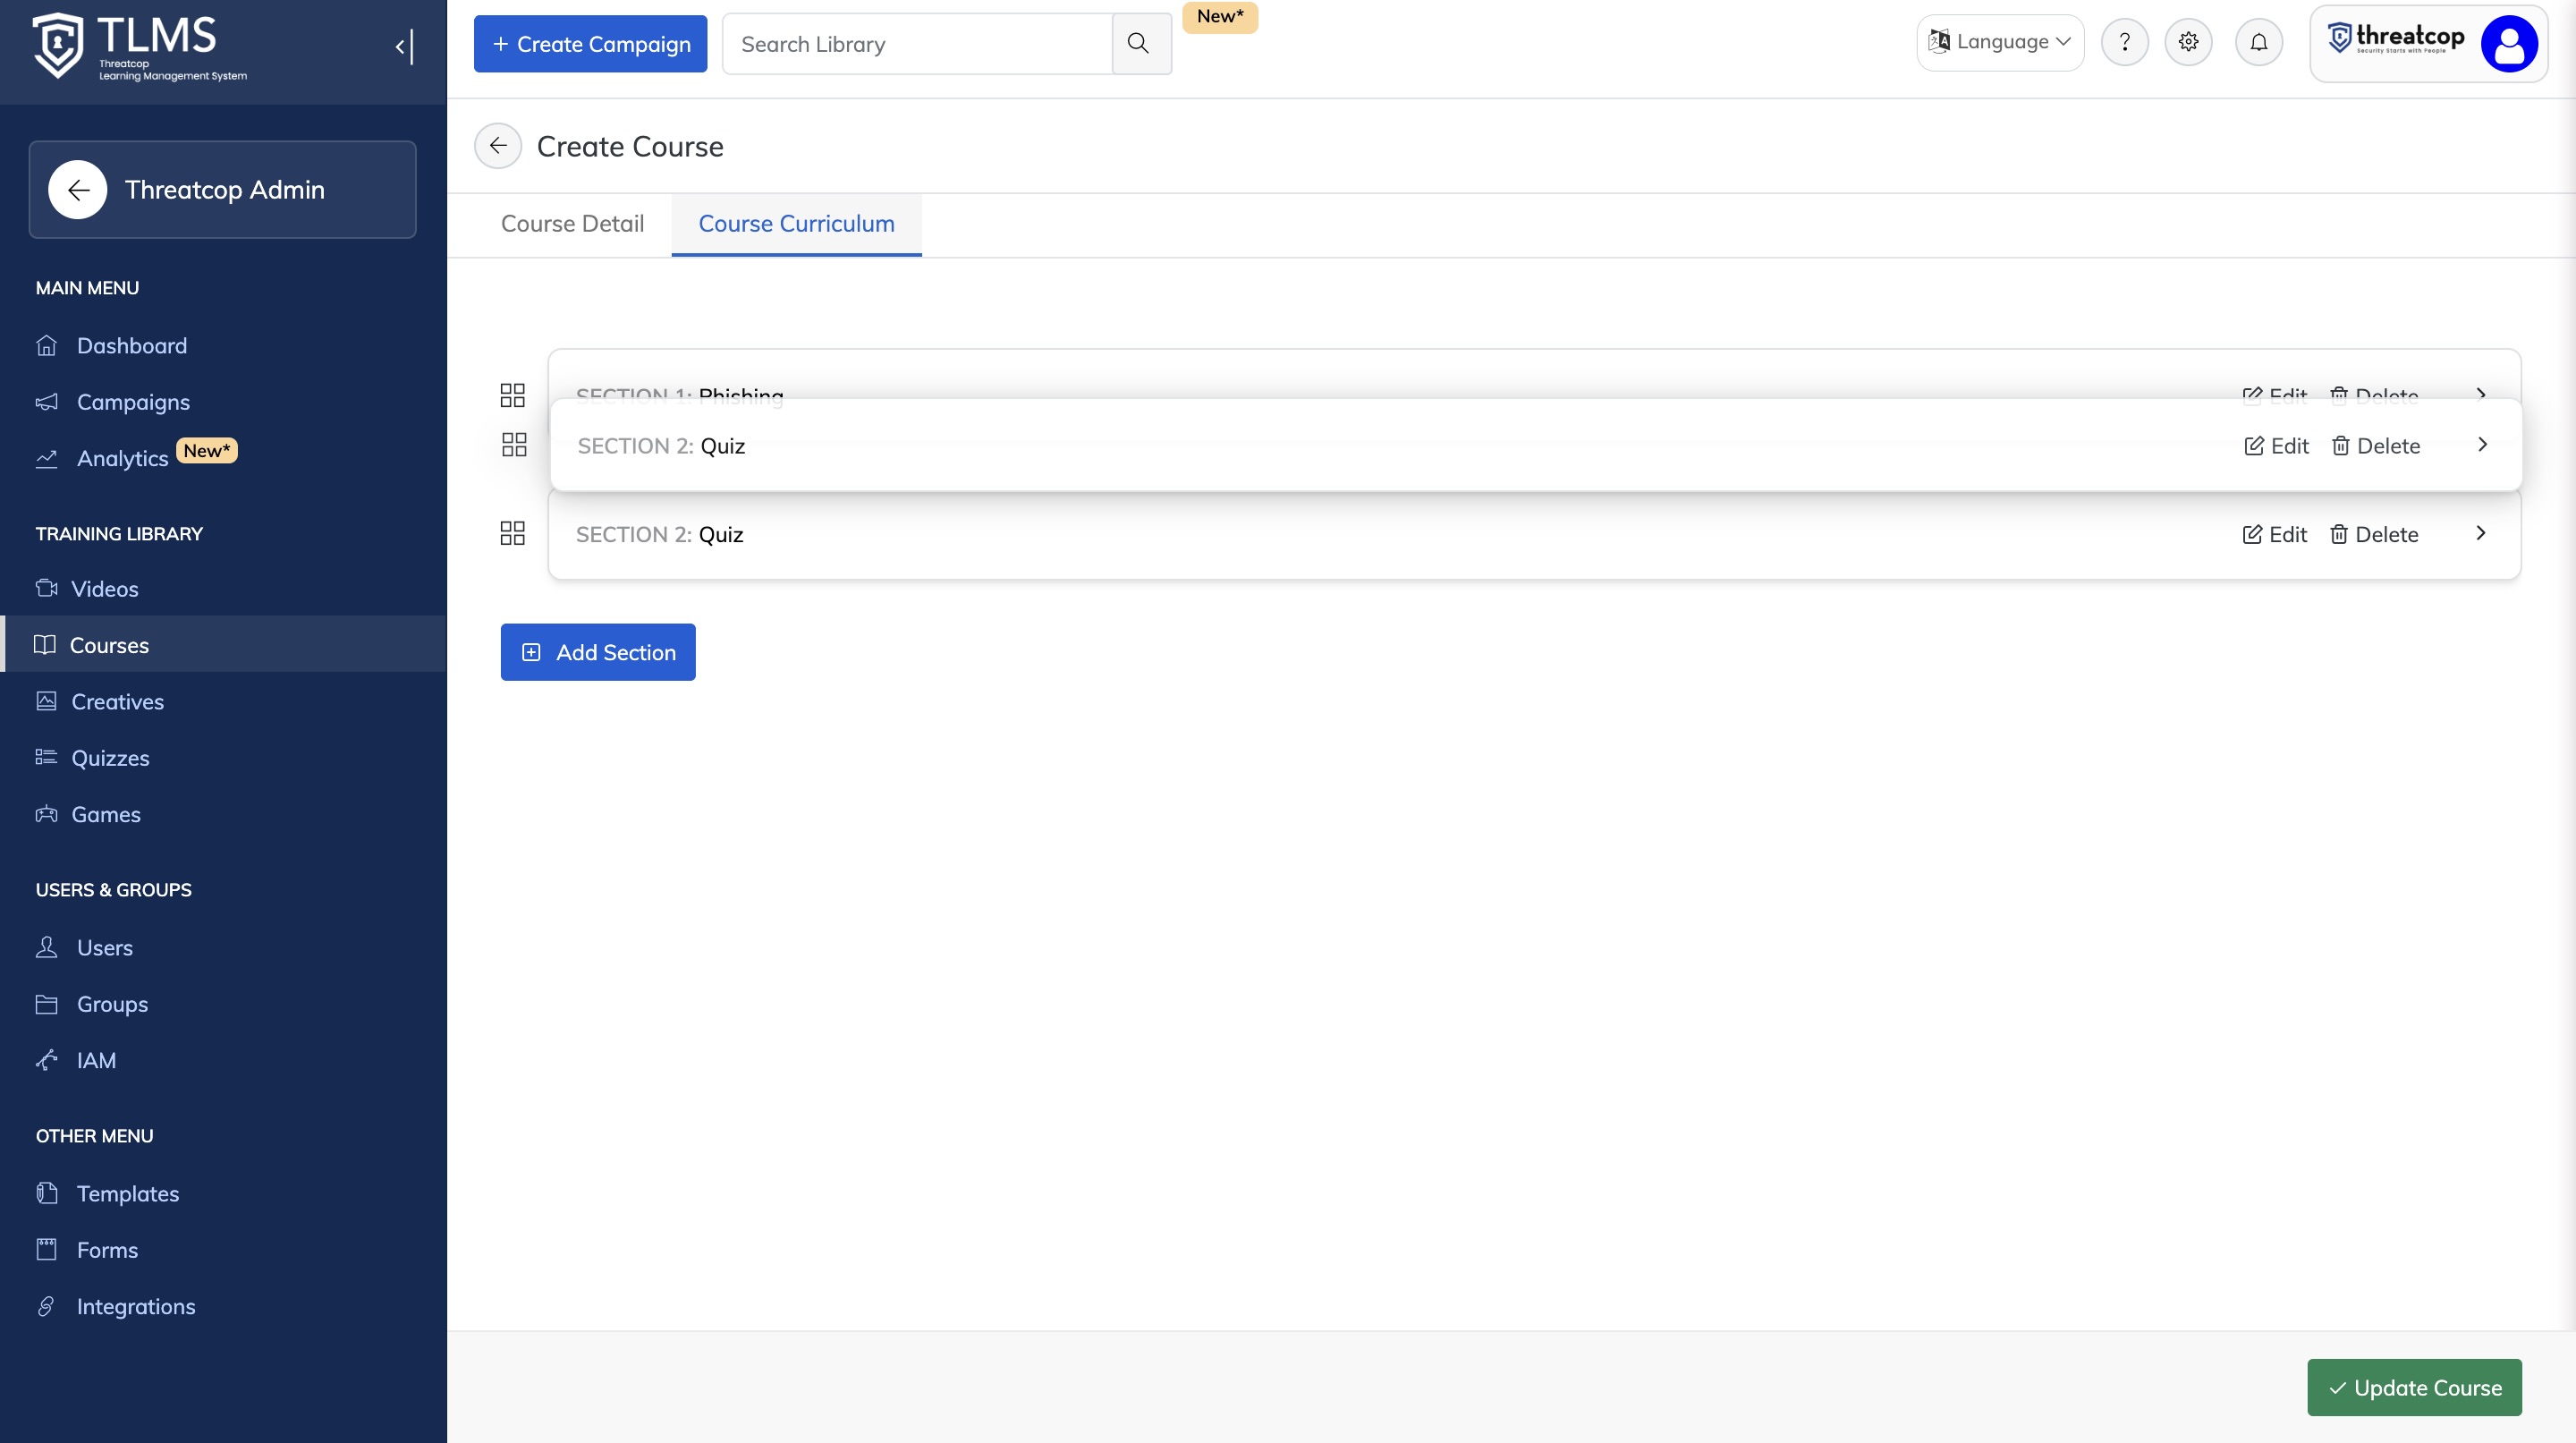
Task: Click the Add Section button
Action: pyautogui.click(x=598, y=652)
